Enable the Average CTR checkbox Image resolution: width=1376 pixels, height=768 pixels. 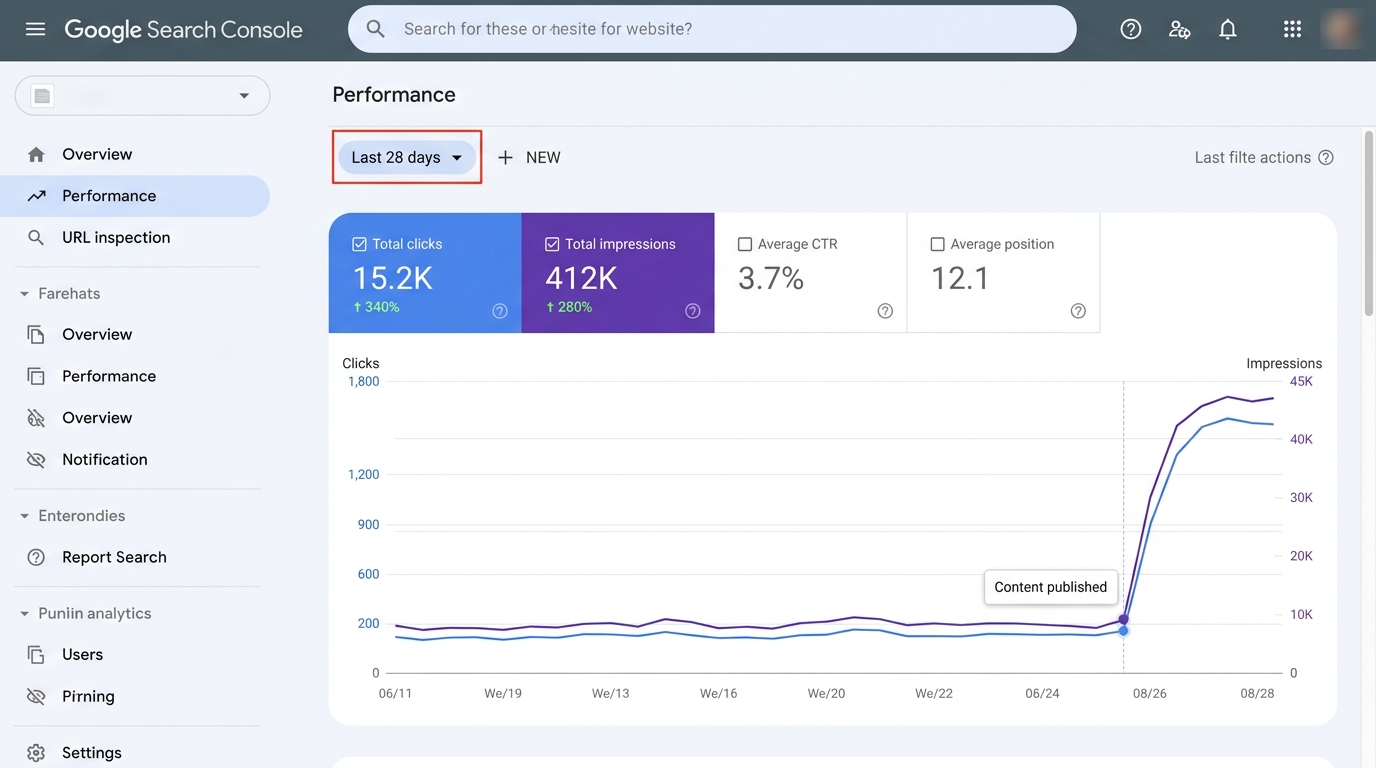click(744, 244)
